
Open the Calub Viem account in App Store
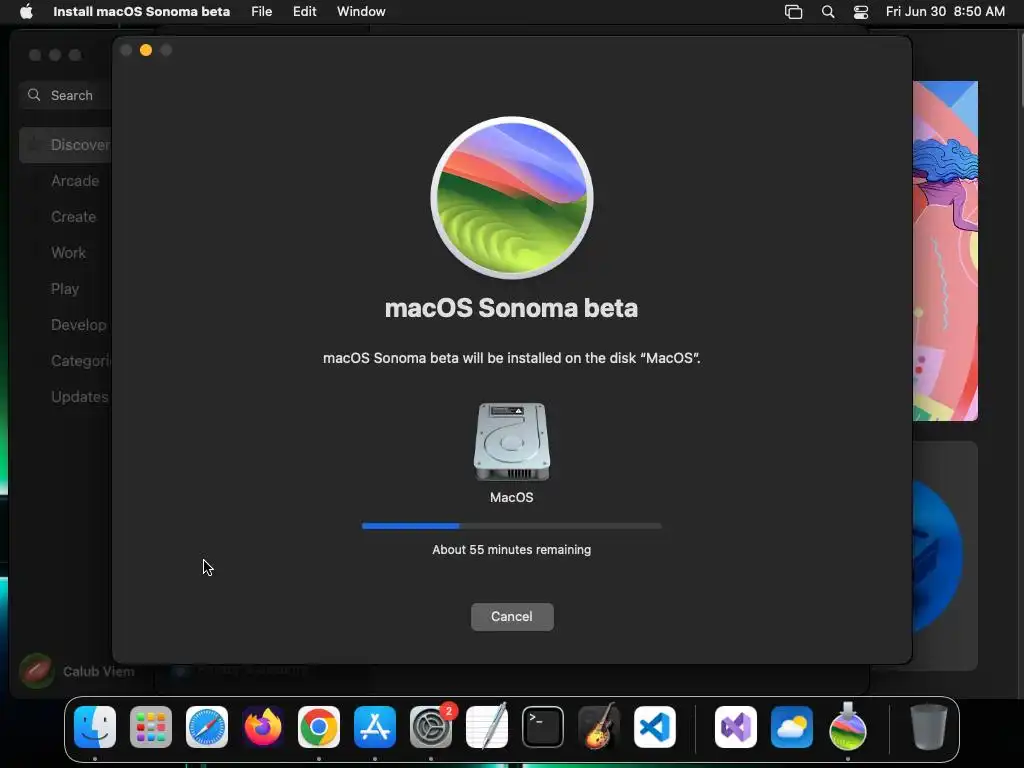77,671
